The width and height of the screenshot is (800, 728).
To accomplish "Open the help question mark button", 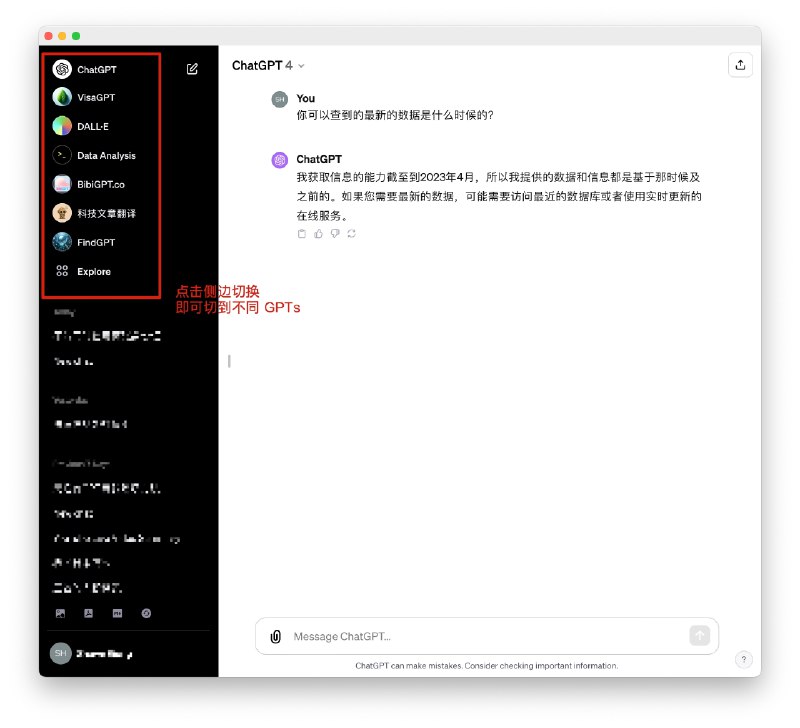I will point(744,659).
